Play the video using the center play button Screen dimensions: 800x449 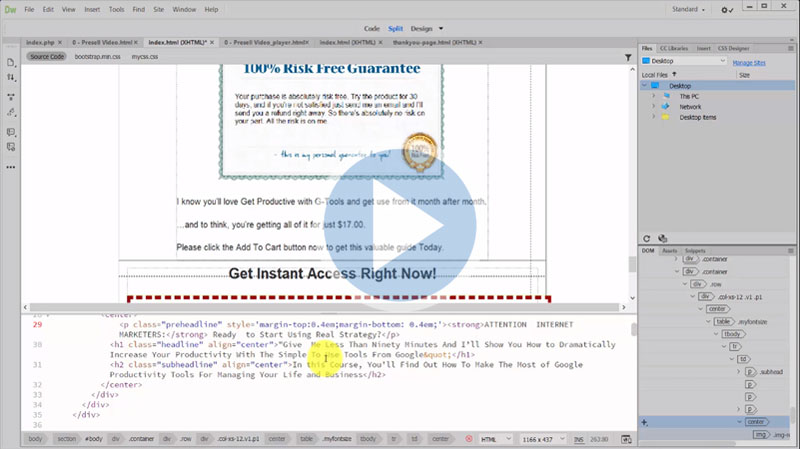click(x=399, y=226)
